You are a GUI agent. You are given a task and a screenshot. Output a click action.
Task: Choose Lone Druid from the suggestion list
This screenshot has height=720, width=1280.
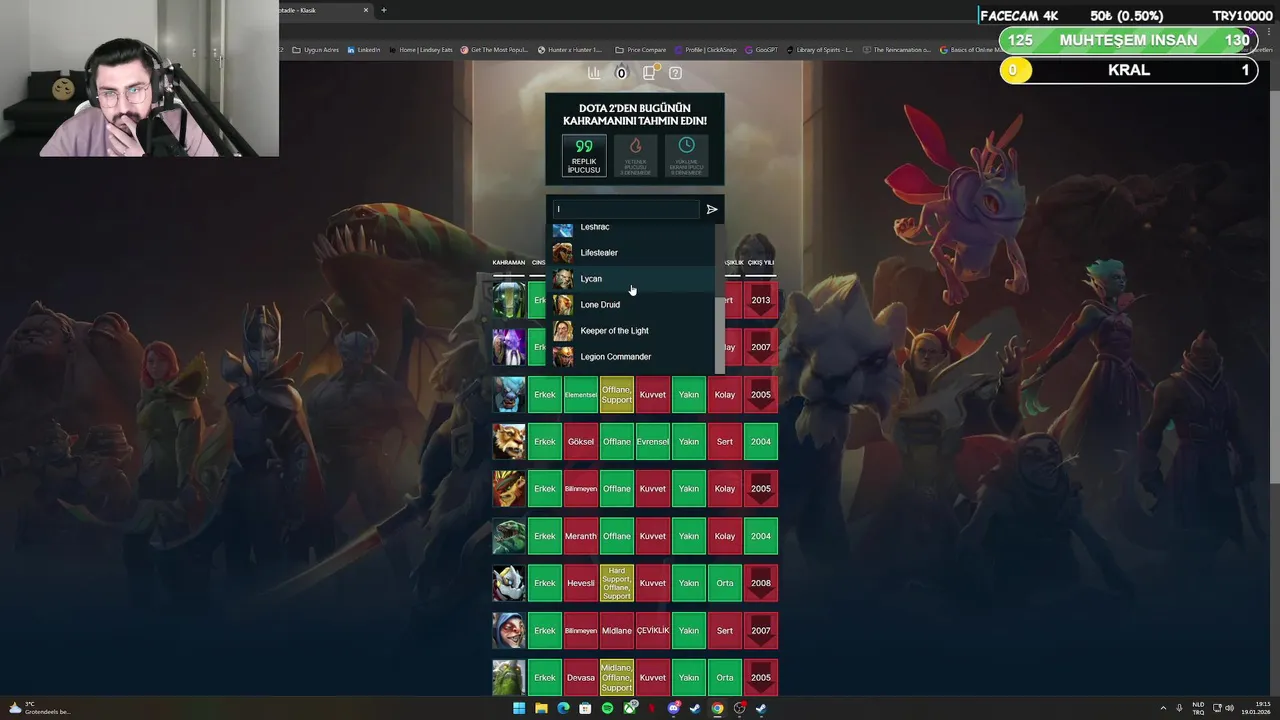[632, 305]
